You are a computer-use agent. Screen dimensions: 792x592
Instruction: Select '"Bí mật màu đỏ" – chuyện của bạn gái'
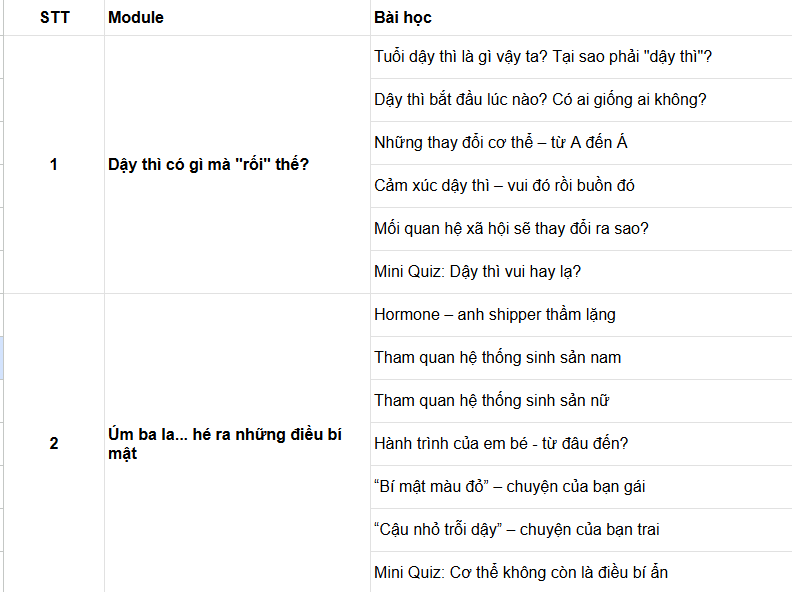tap(581, 487)
